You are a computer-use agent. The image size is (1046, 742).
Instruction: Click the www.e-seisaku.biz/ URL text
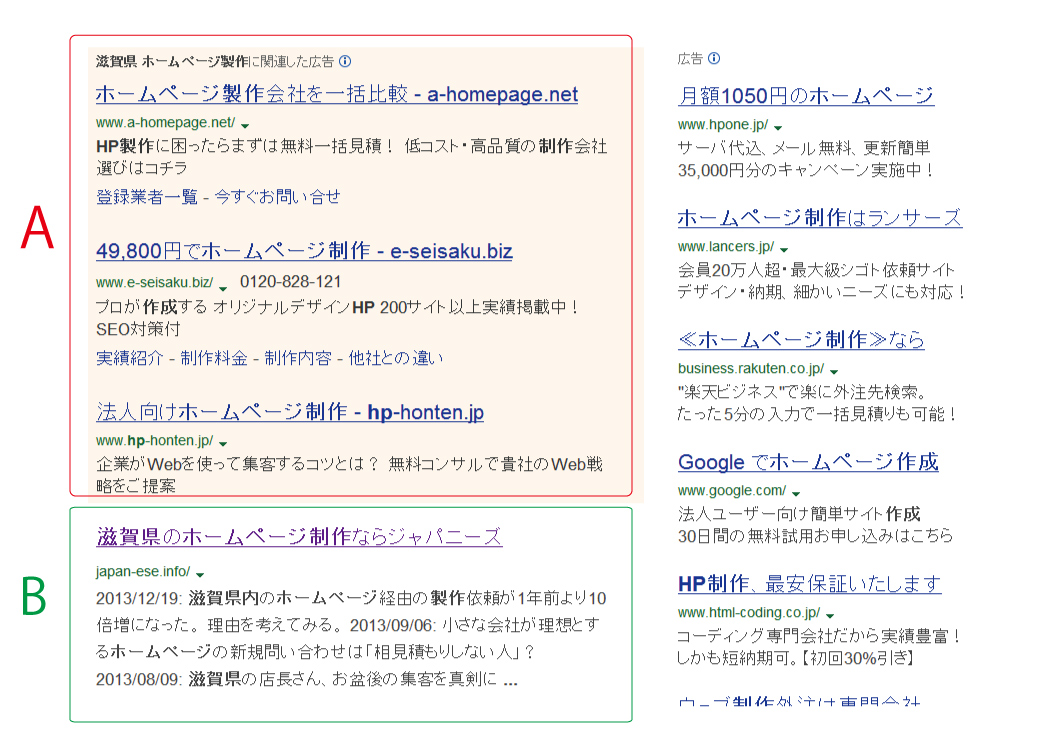[x=155, y=283]
